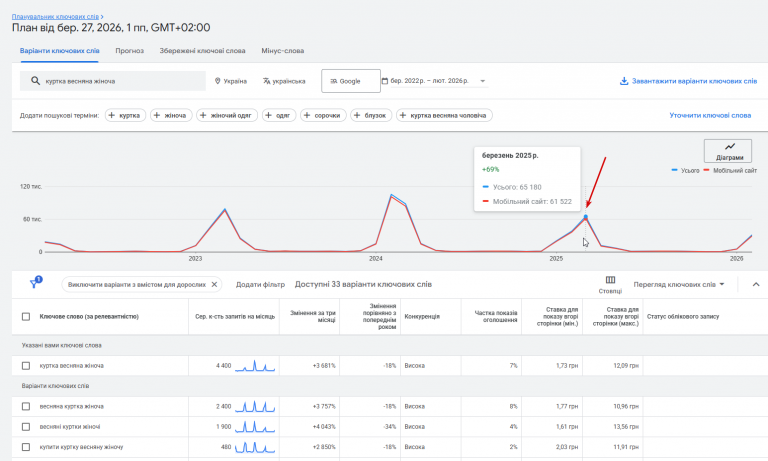Image resolution: width=768 pixels, height=461 pixels.
Task: Click the українська language translate icon
Action: tap(268, 81)
